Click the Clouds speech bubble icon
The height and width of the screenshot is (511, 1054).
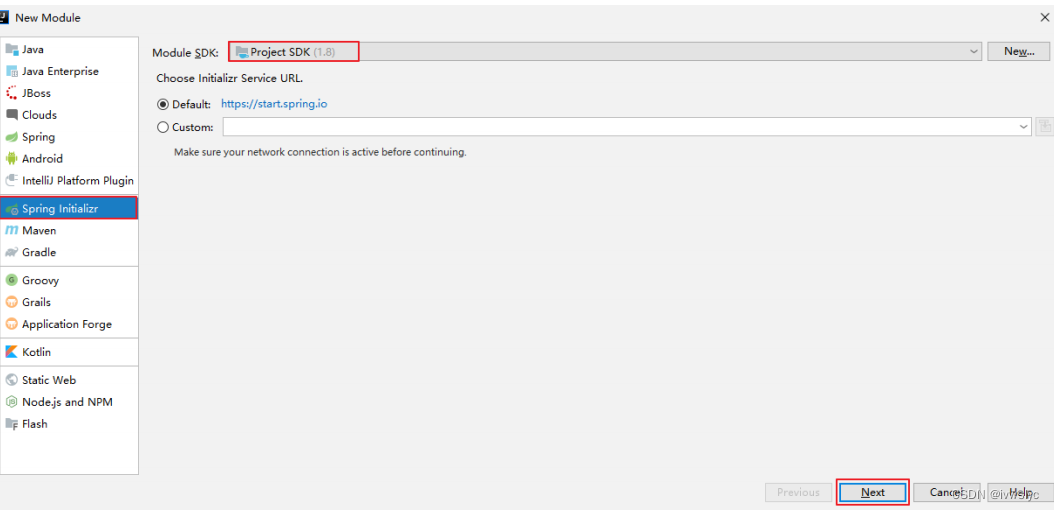coord(11,115)
